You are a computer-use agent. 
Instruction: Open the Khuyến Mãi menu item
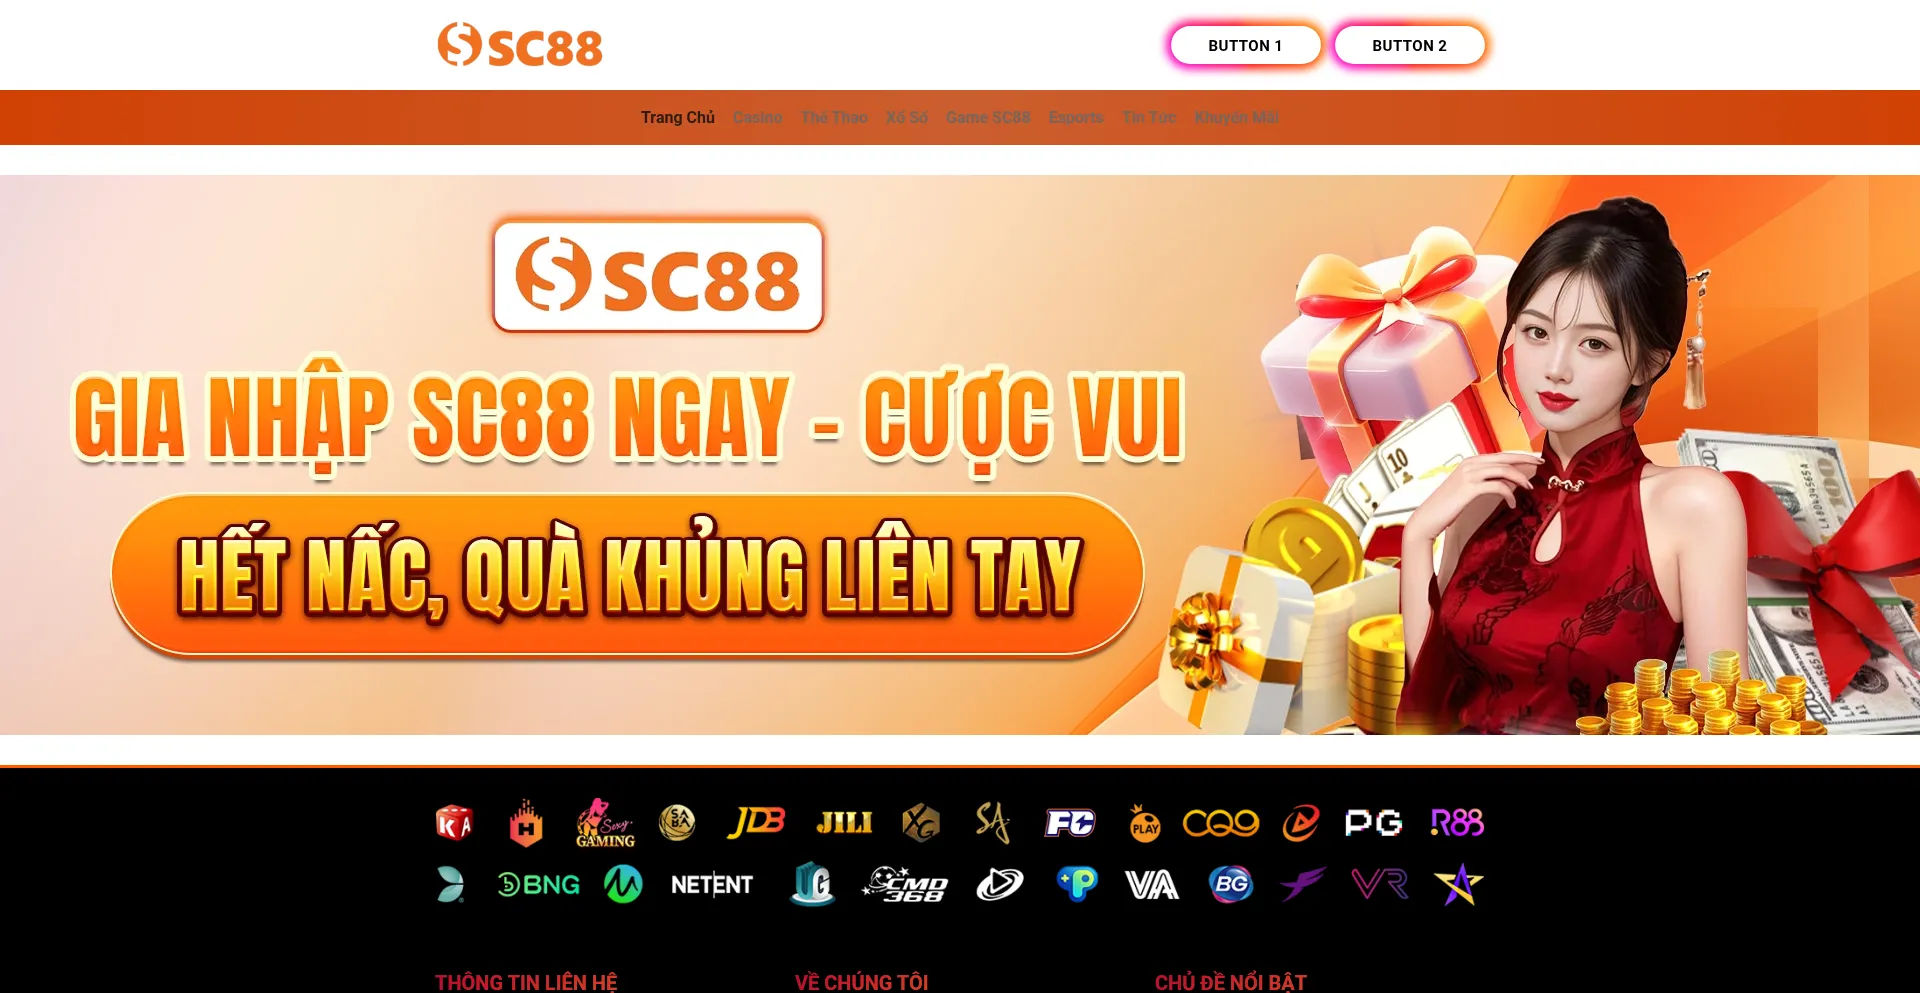point(1236,117)
